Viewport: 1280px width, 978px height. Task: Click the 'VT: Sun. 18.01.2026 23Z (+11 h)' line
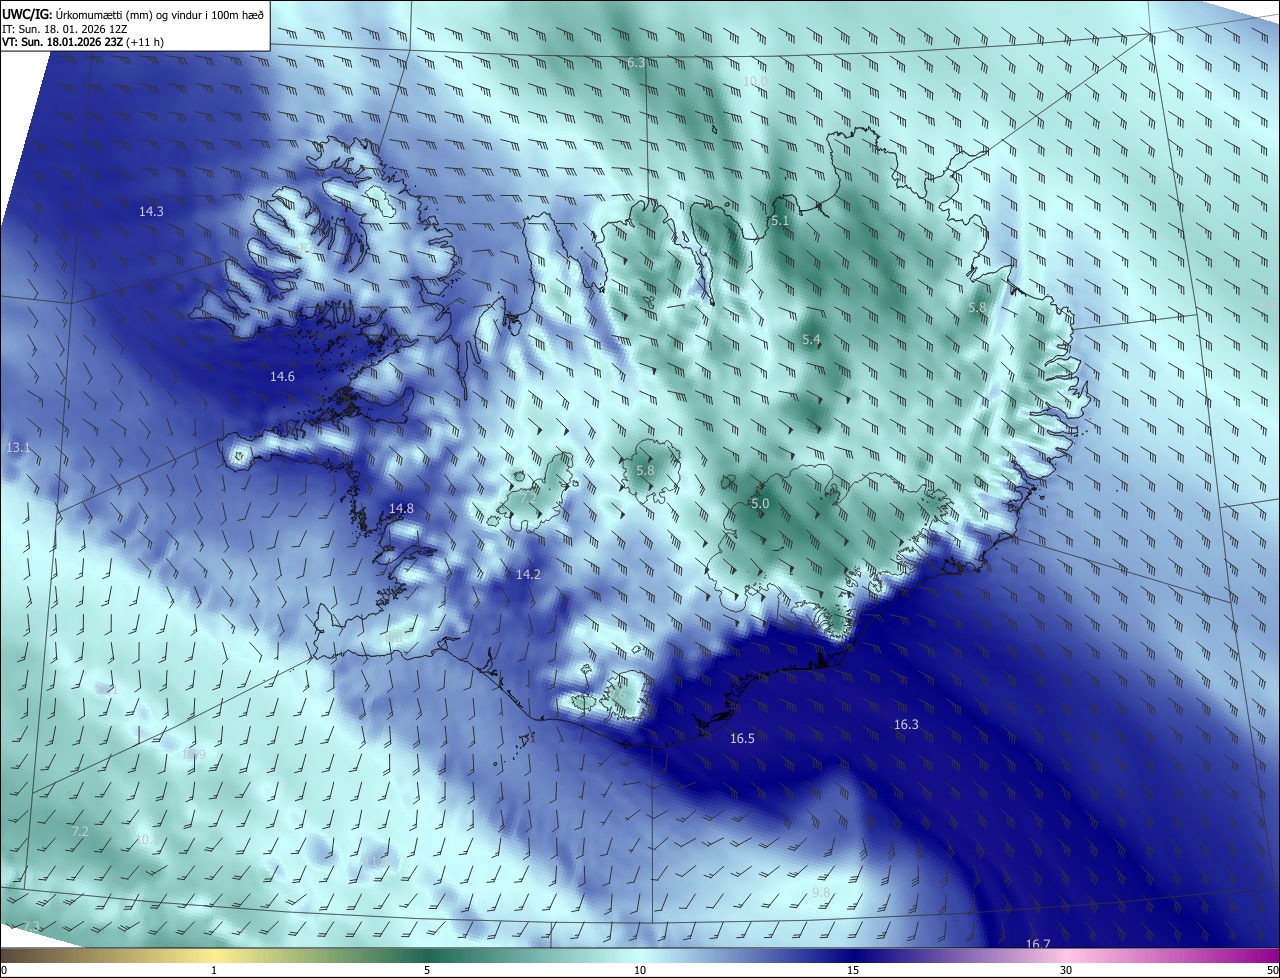81,43
